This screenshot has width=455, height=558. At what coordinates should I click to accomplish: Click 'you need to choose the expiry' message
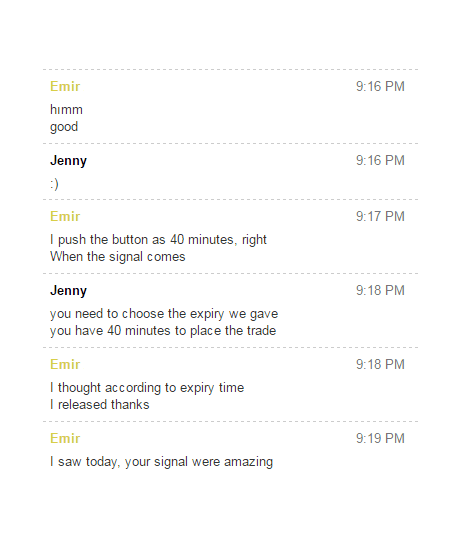point(164,314)
